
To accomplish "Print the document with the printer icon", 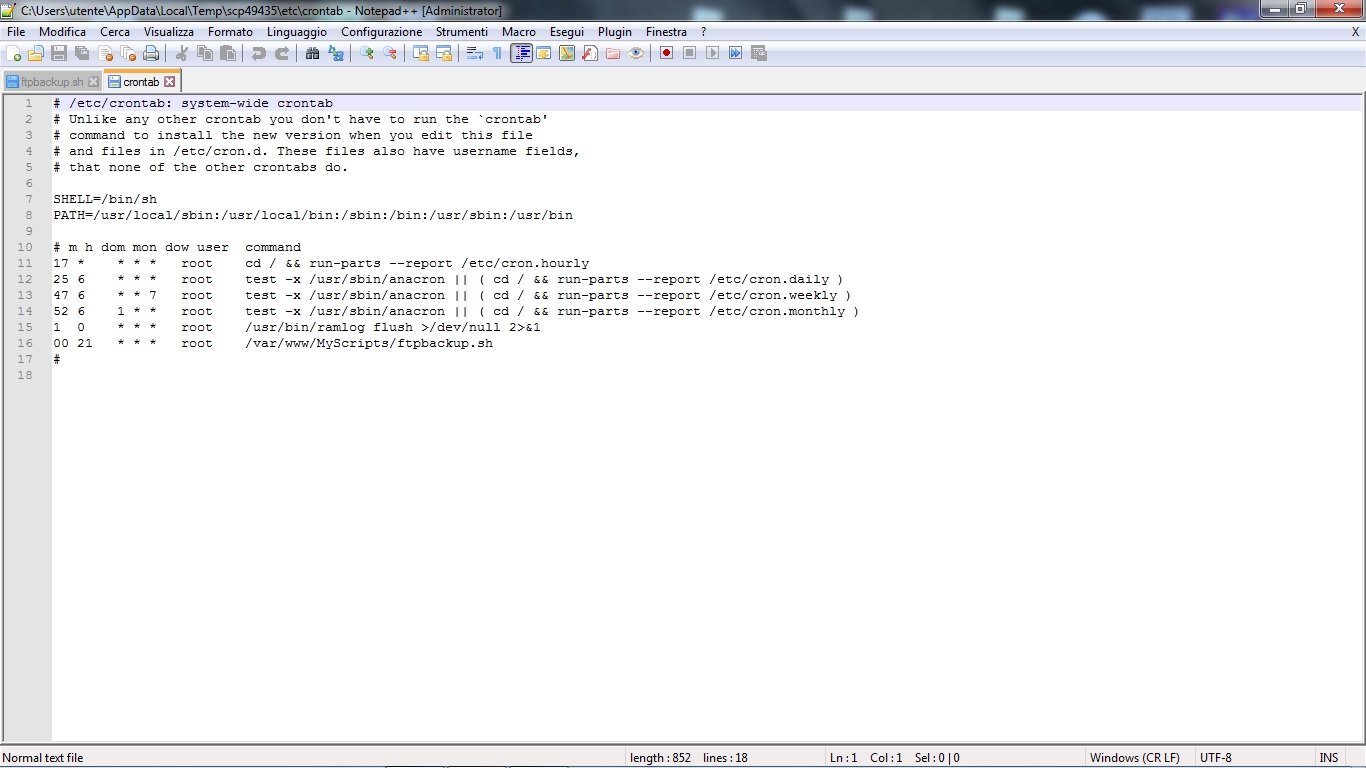I will (x=151, y=53).
